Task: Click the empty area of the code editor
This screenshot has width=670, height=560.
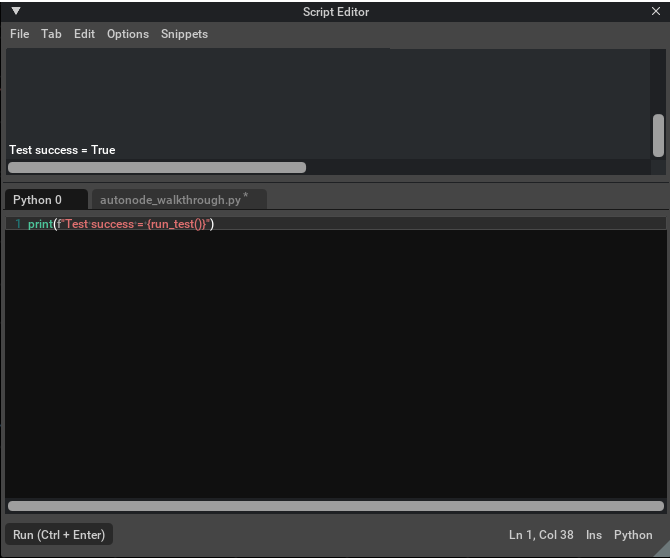Action: [x=335, y=370]
